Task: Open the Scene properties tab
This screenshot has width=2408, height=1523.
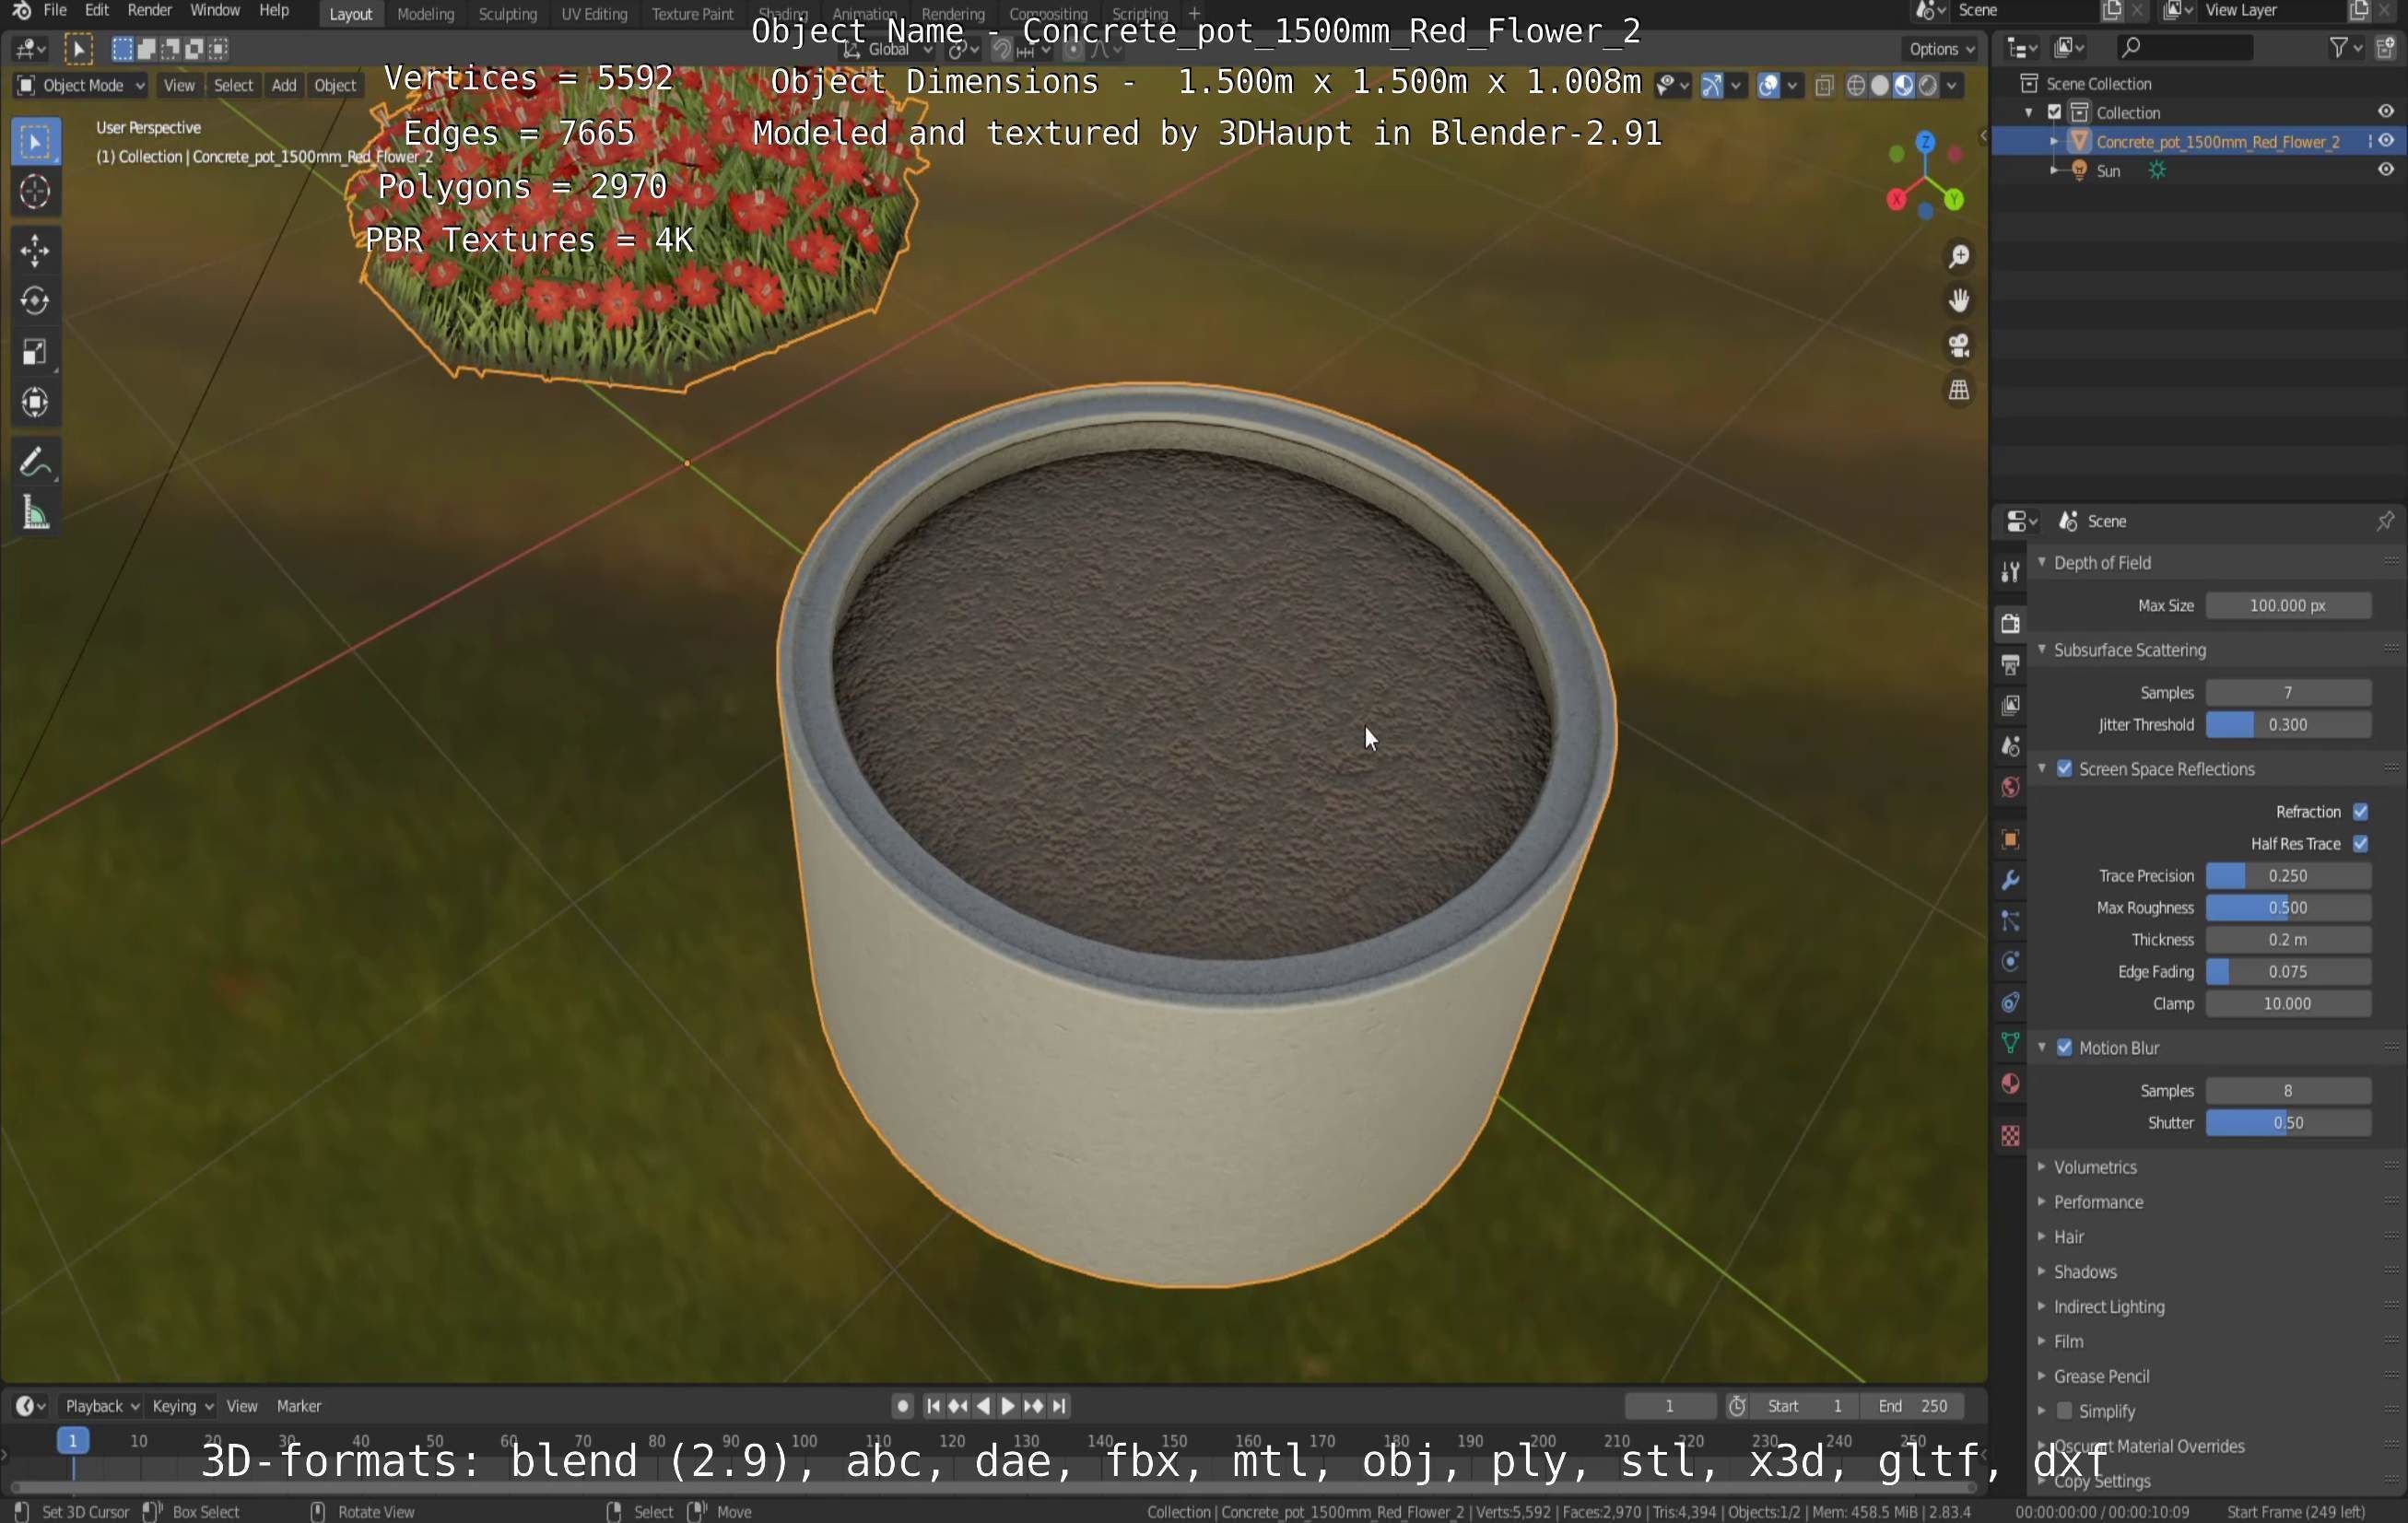Action: (2010, 747)
